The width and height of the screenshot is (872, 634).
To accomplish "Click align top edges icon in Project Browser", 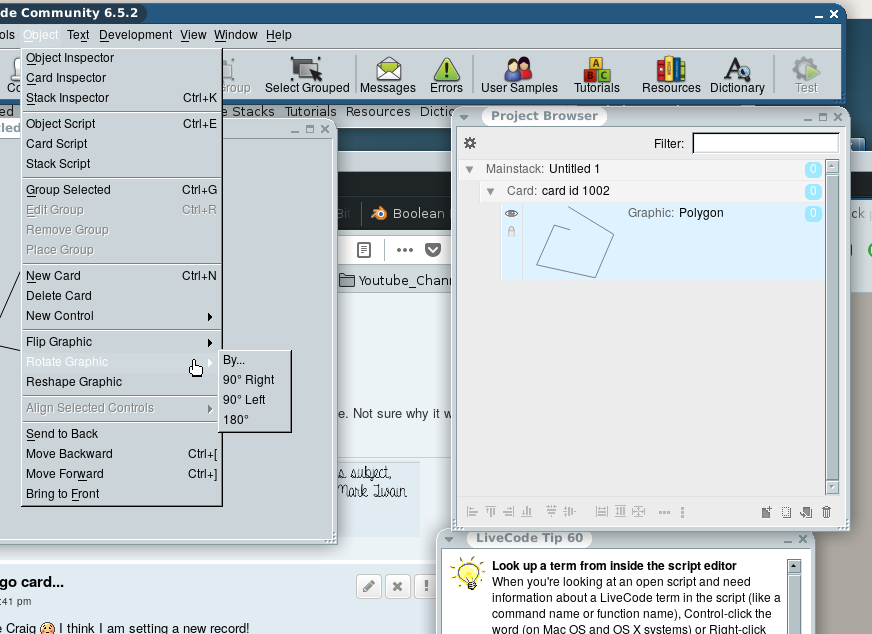I will (x=490, y=512).
